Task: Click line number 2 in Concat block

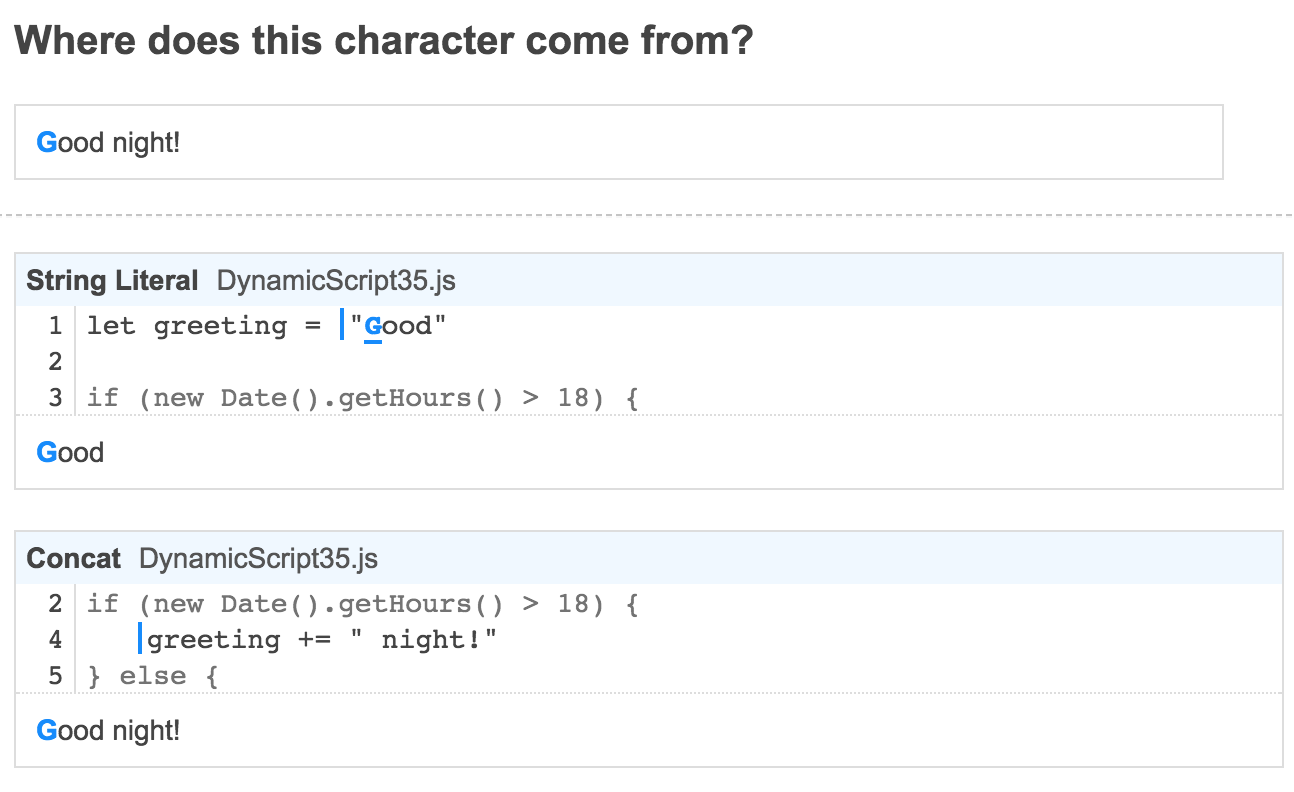Action: tap(56, 604)
